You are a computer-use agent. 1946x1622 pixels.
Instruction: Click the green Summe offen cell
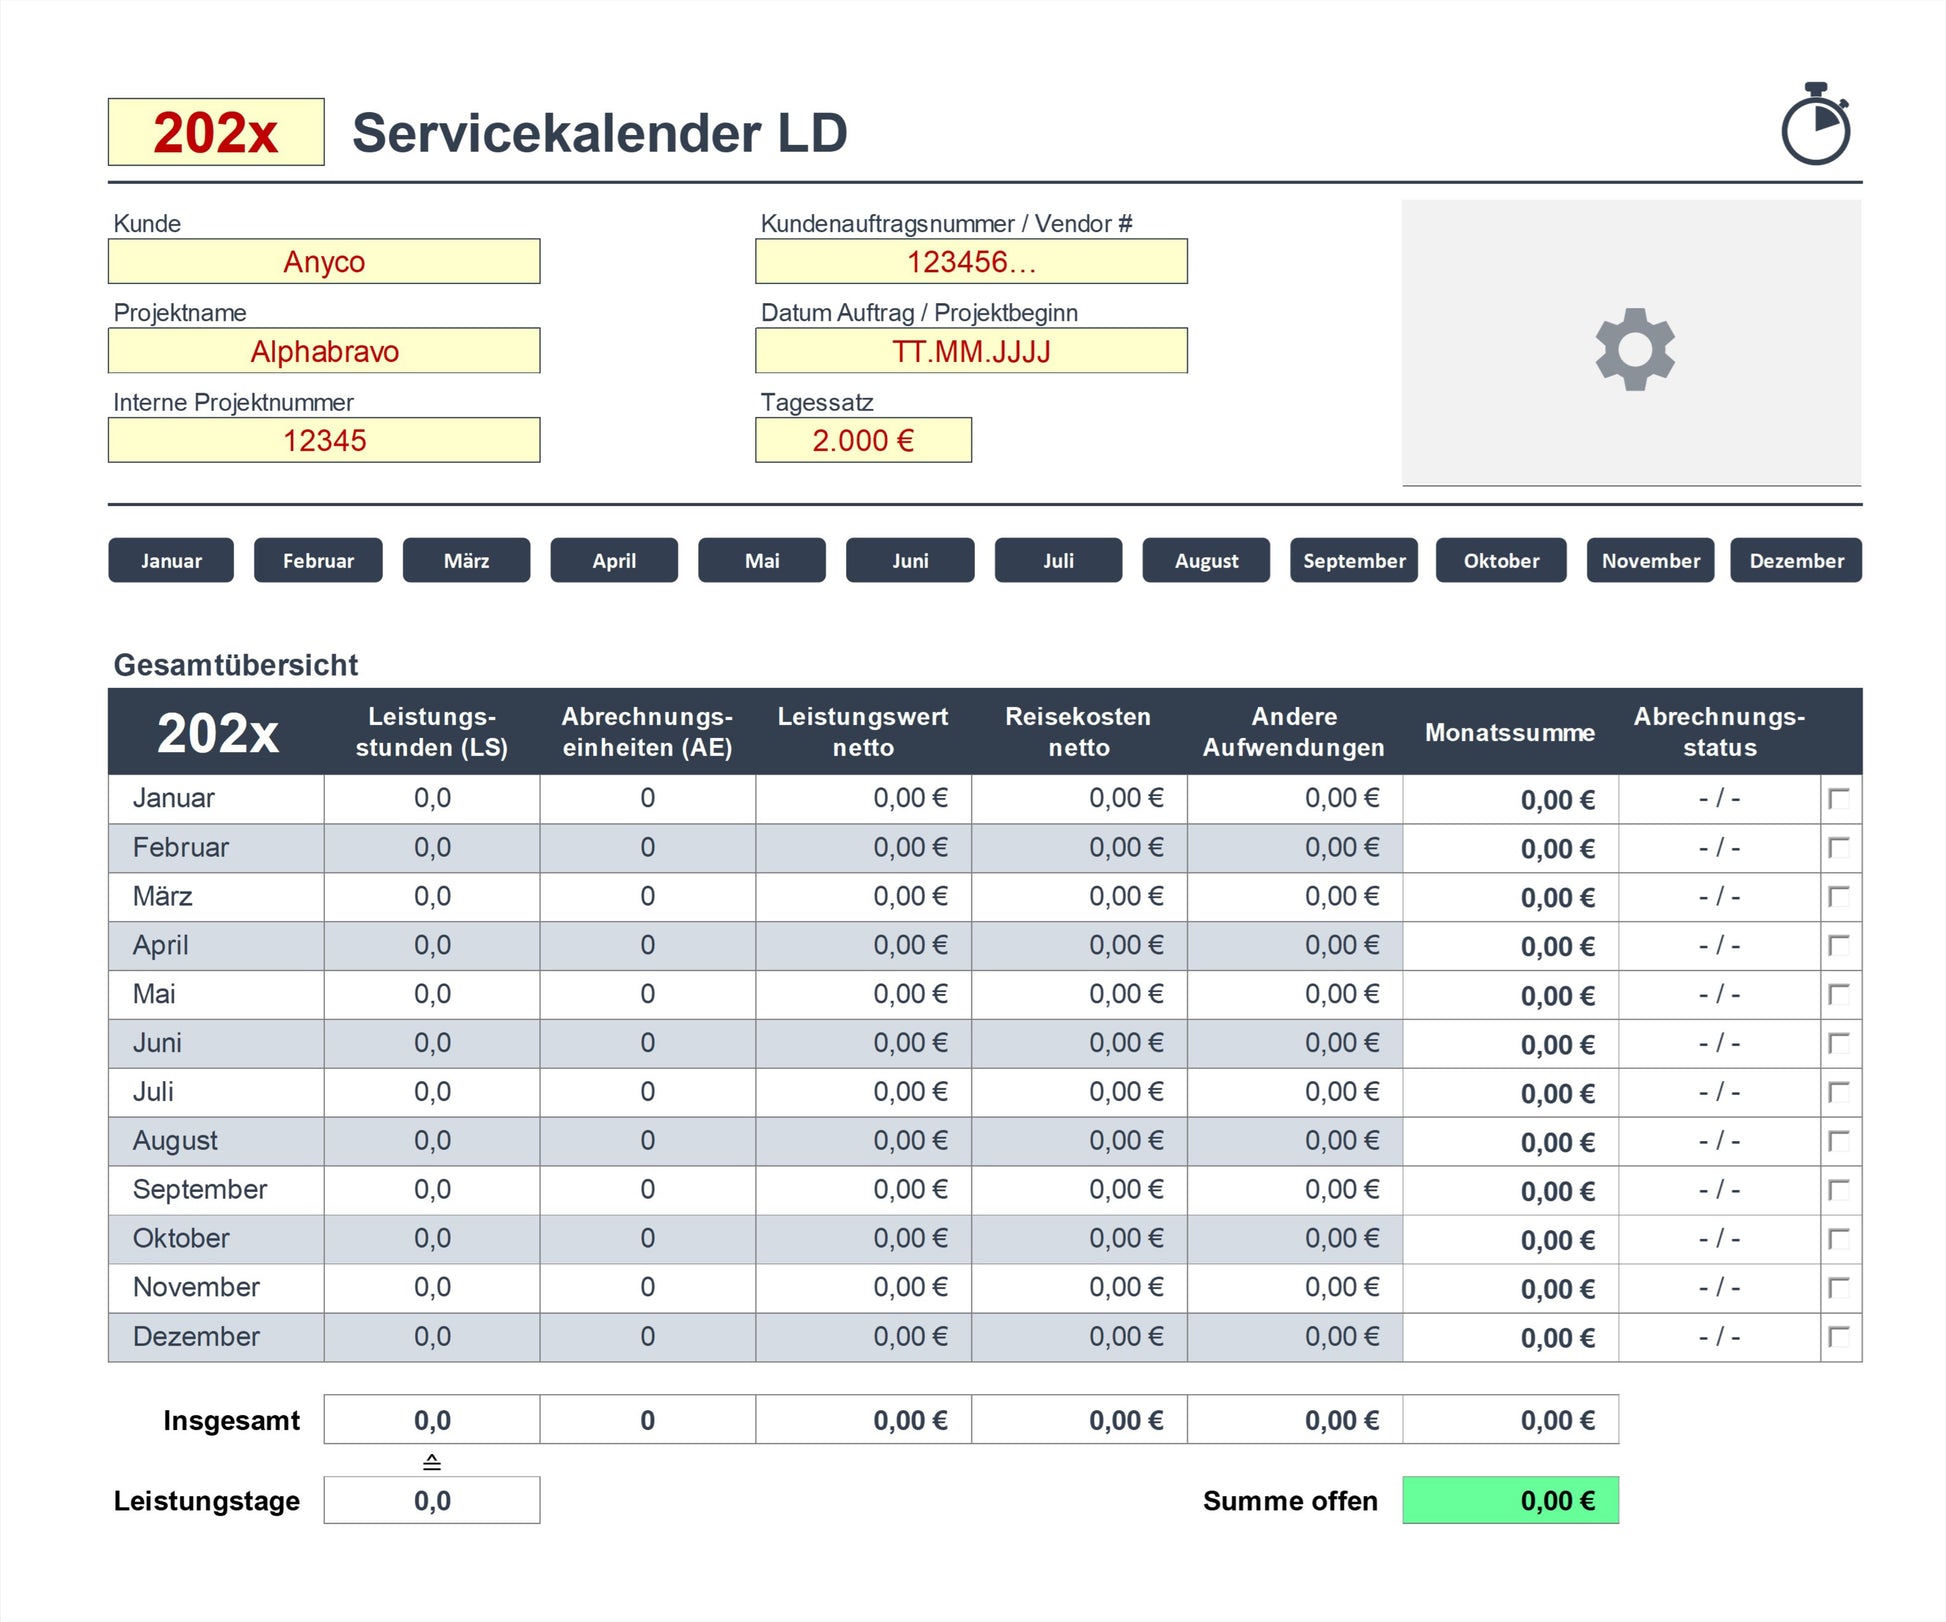click(x=1510, y=1500)
